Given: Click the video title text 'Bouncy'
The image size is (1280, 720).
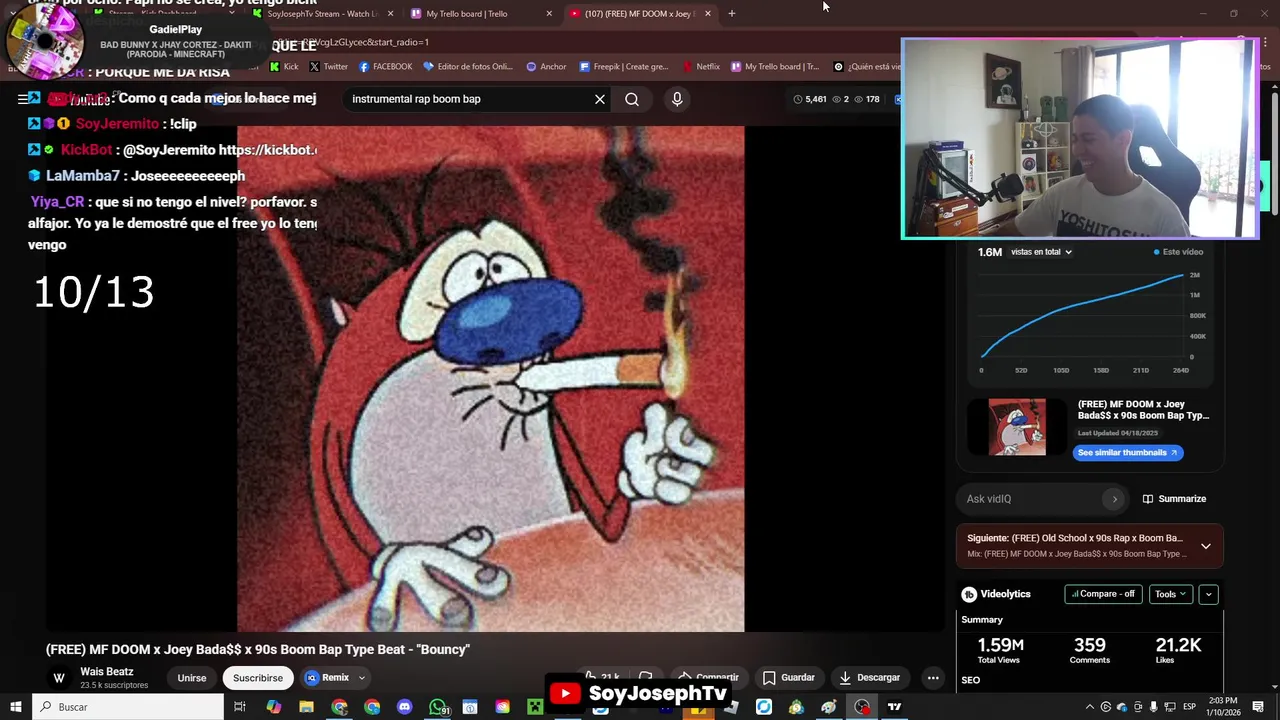Looking at the screenshot, I should [258, 650].
